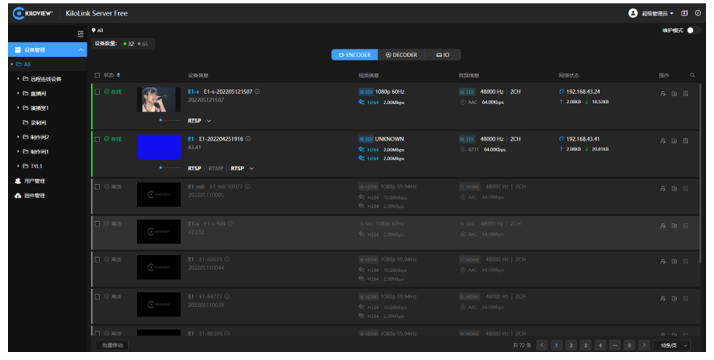The height and width of the screenshot is (360, 714).
Task: Click the details icon for 192.168.43.24 row
Action: [x=685, y=93]
